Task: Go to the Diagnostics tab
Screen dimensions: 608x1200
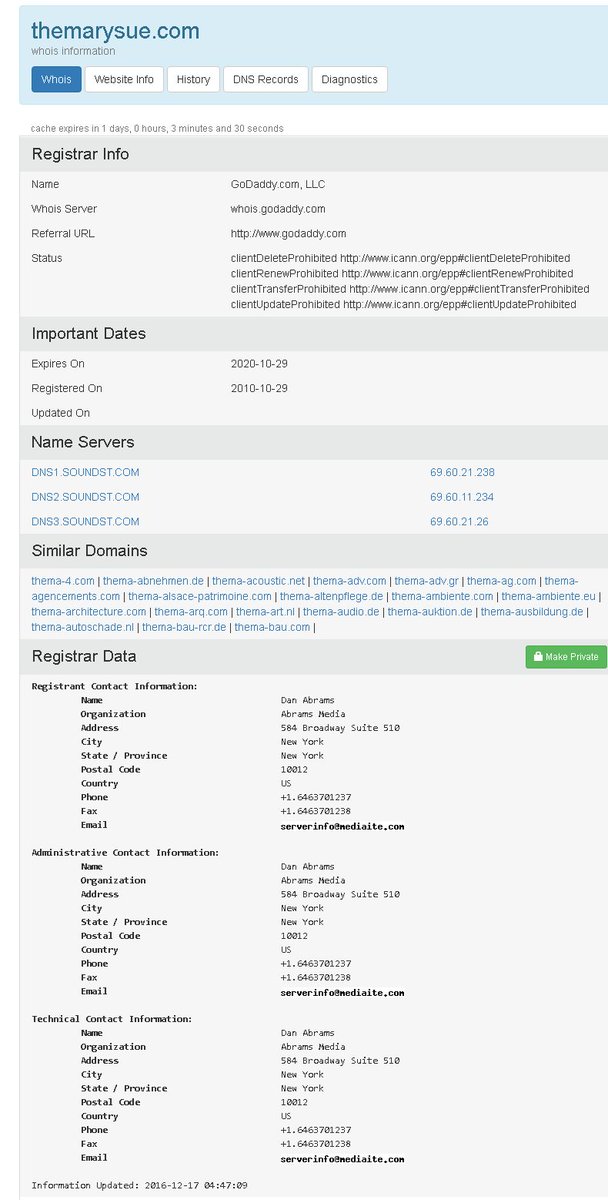Action: 350,79
